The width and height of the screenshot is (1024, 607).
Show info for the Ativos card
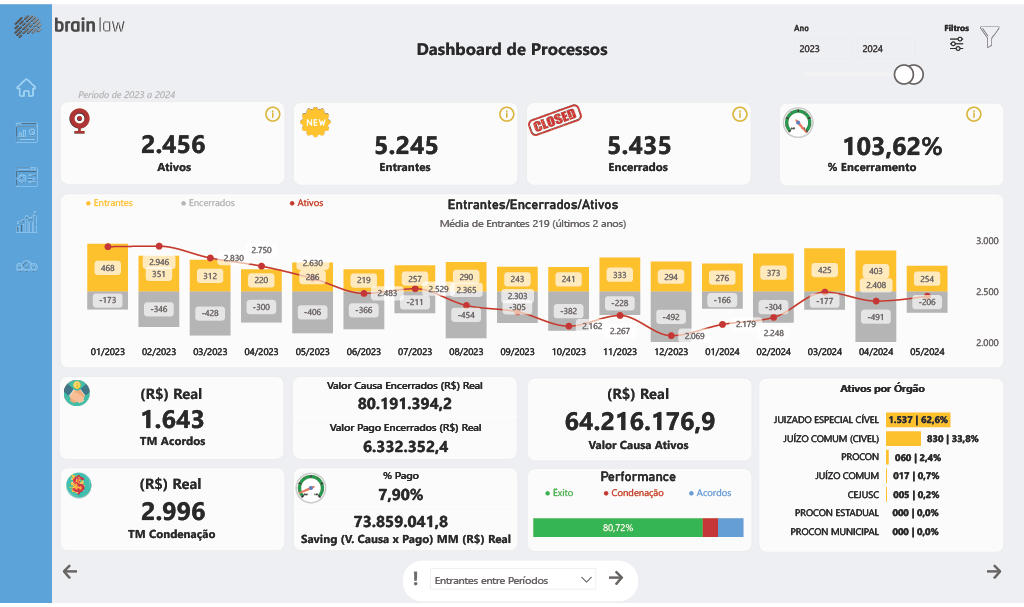click(x=272, y=114)
